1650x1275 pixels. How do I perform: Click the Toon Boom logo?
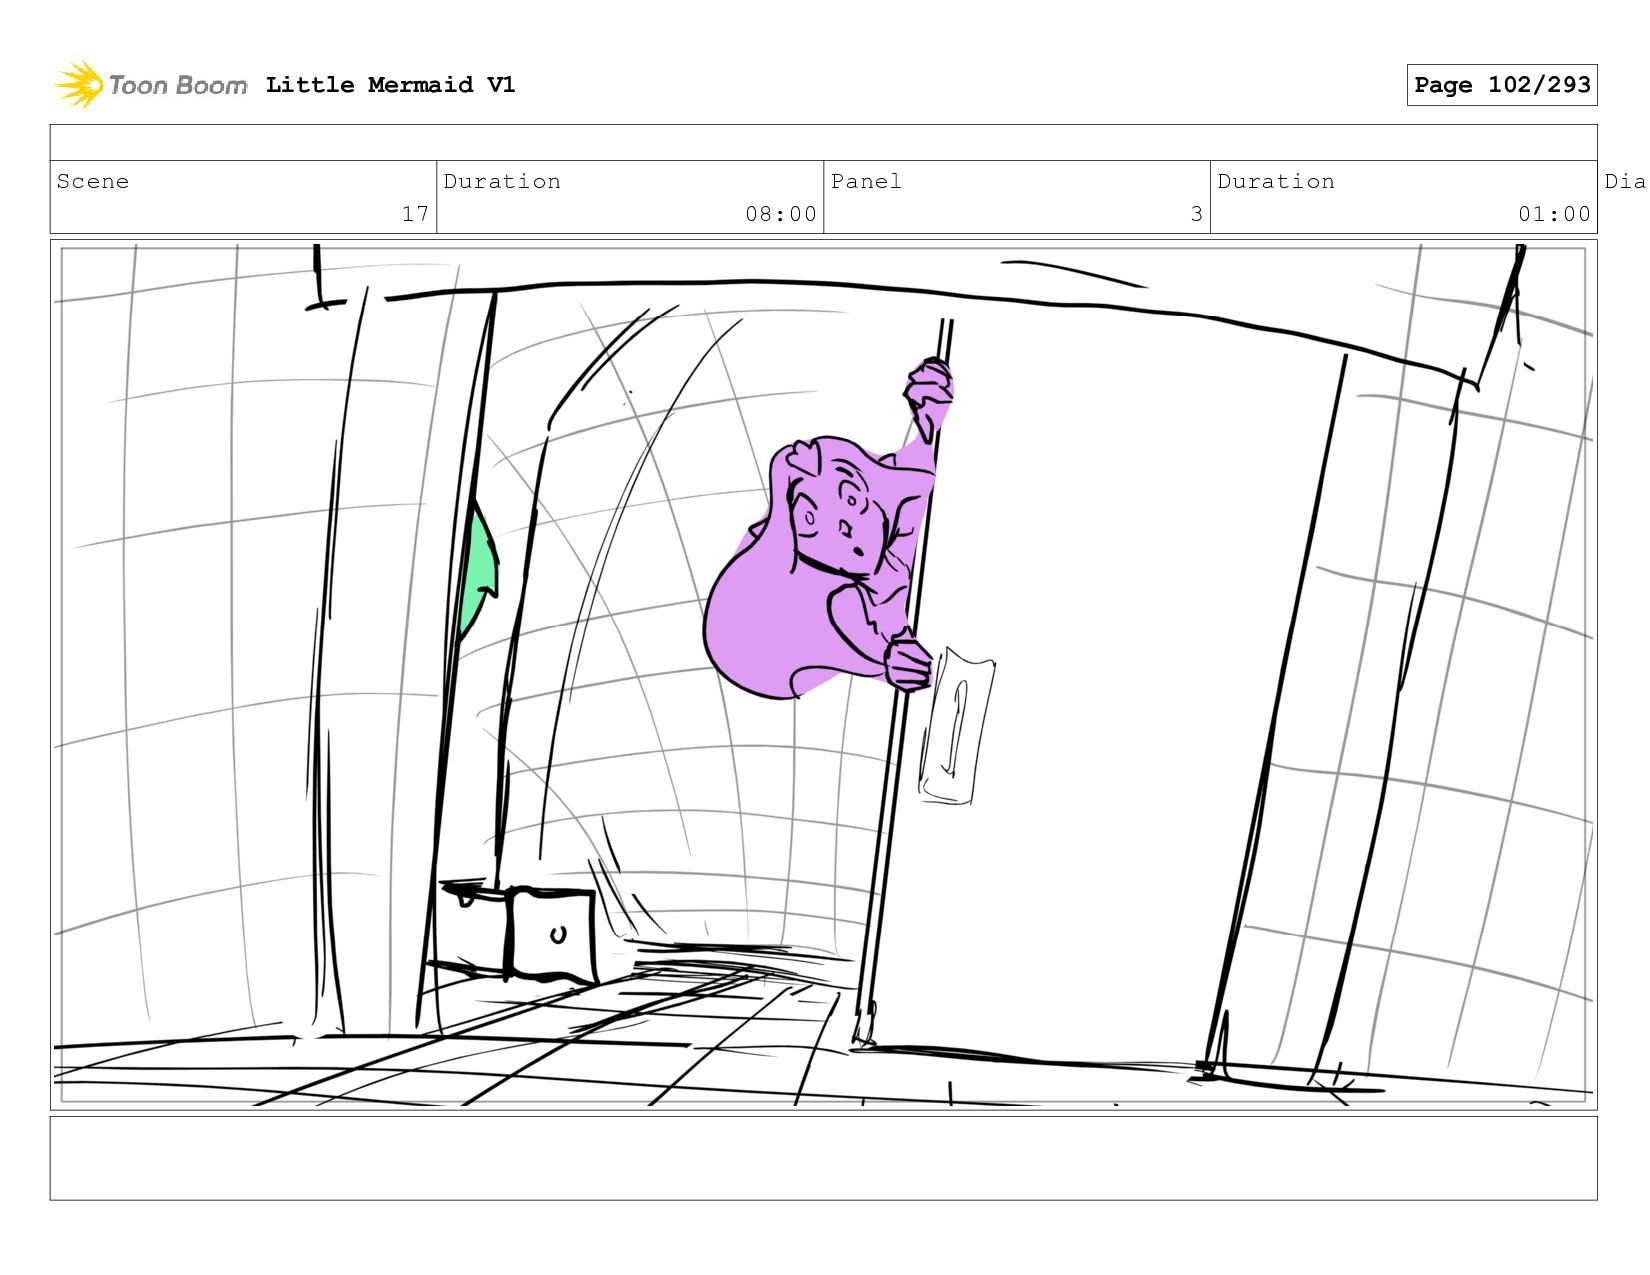tap(150, 85)
